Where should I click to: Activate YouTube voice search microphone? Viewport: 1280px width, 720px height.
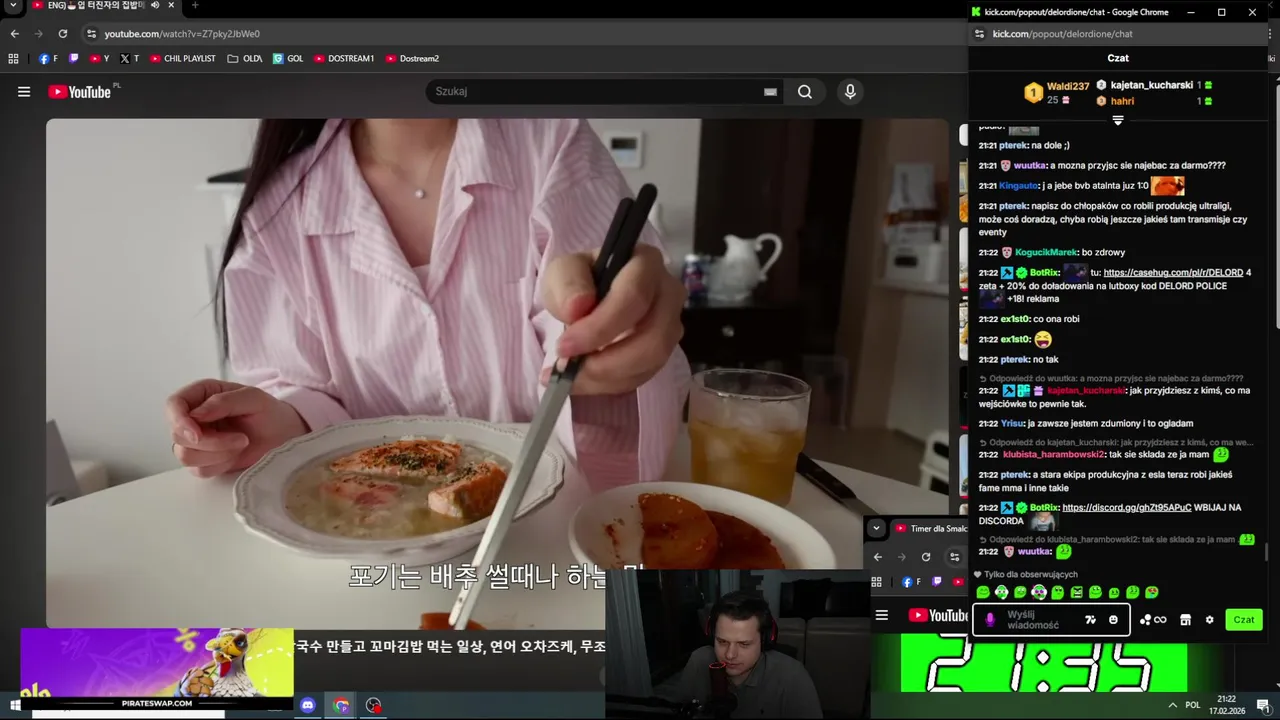pos(850,92)
